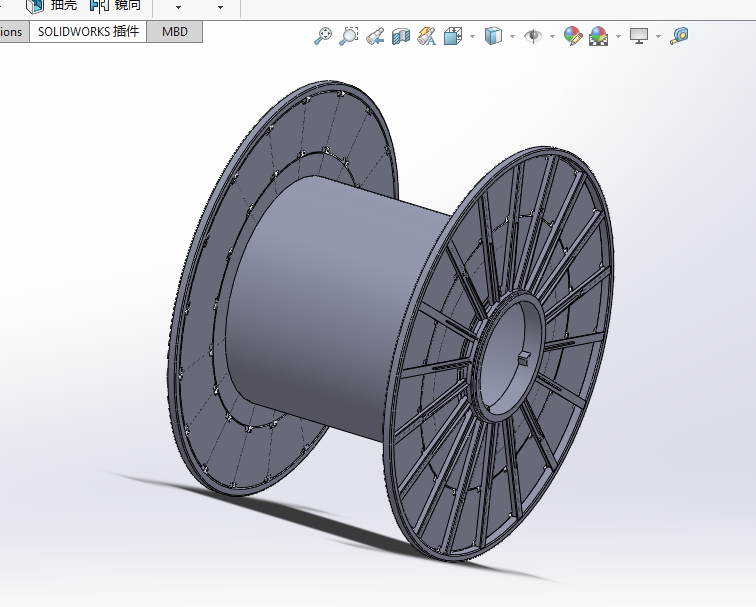
Task: Click the Zoom to Fit icon
Action: tap(323, 37)
